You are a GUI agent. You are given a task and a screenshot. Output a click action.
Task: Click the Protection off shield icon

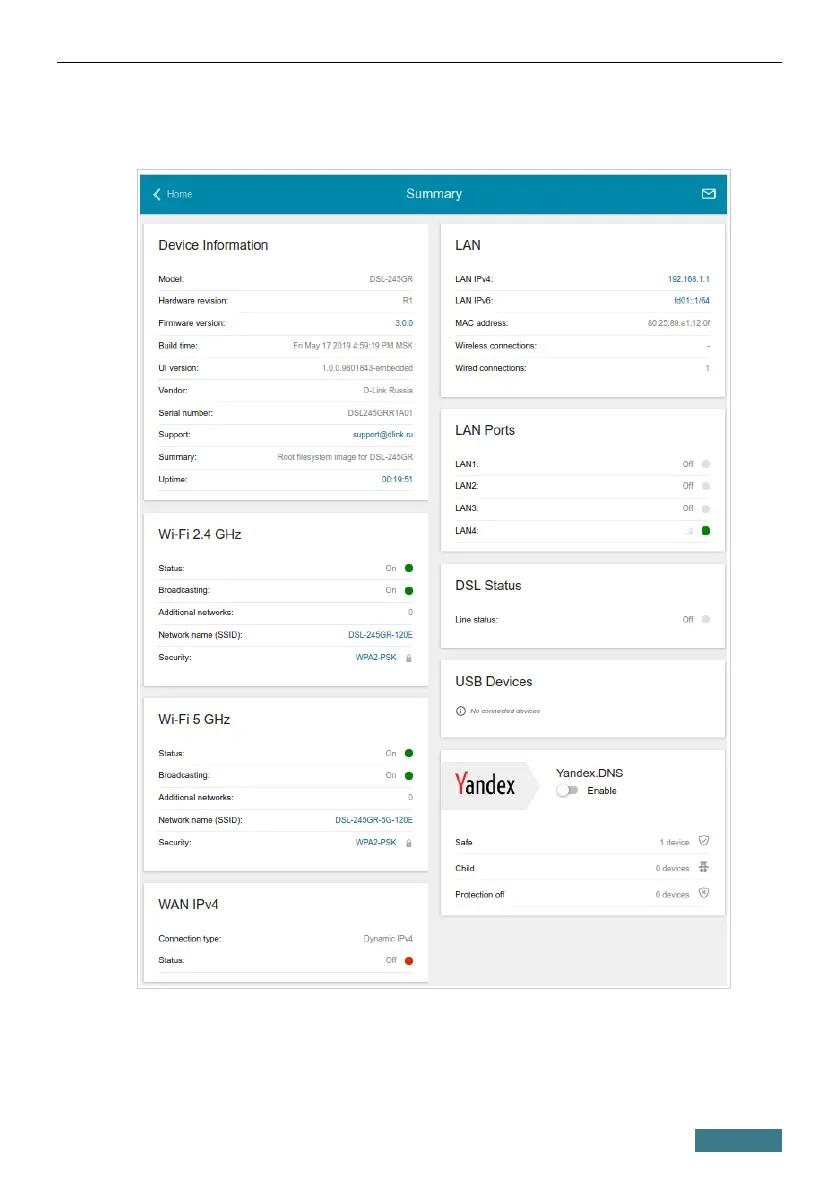704,894
